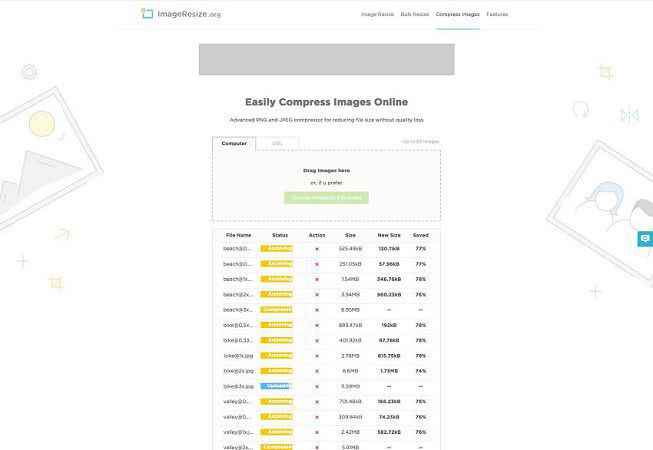
Task: Open the Features page link
Action: [x=497, y=15]
